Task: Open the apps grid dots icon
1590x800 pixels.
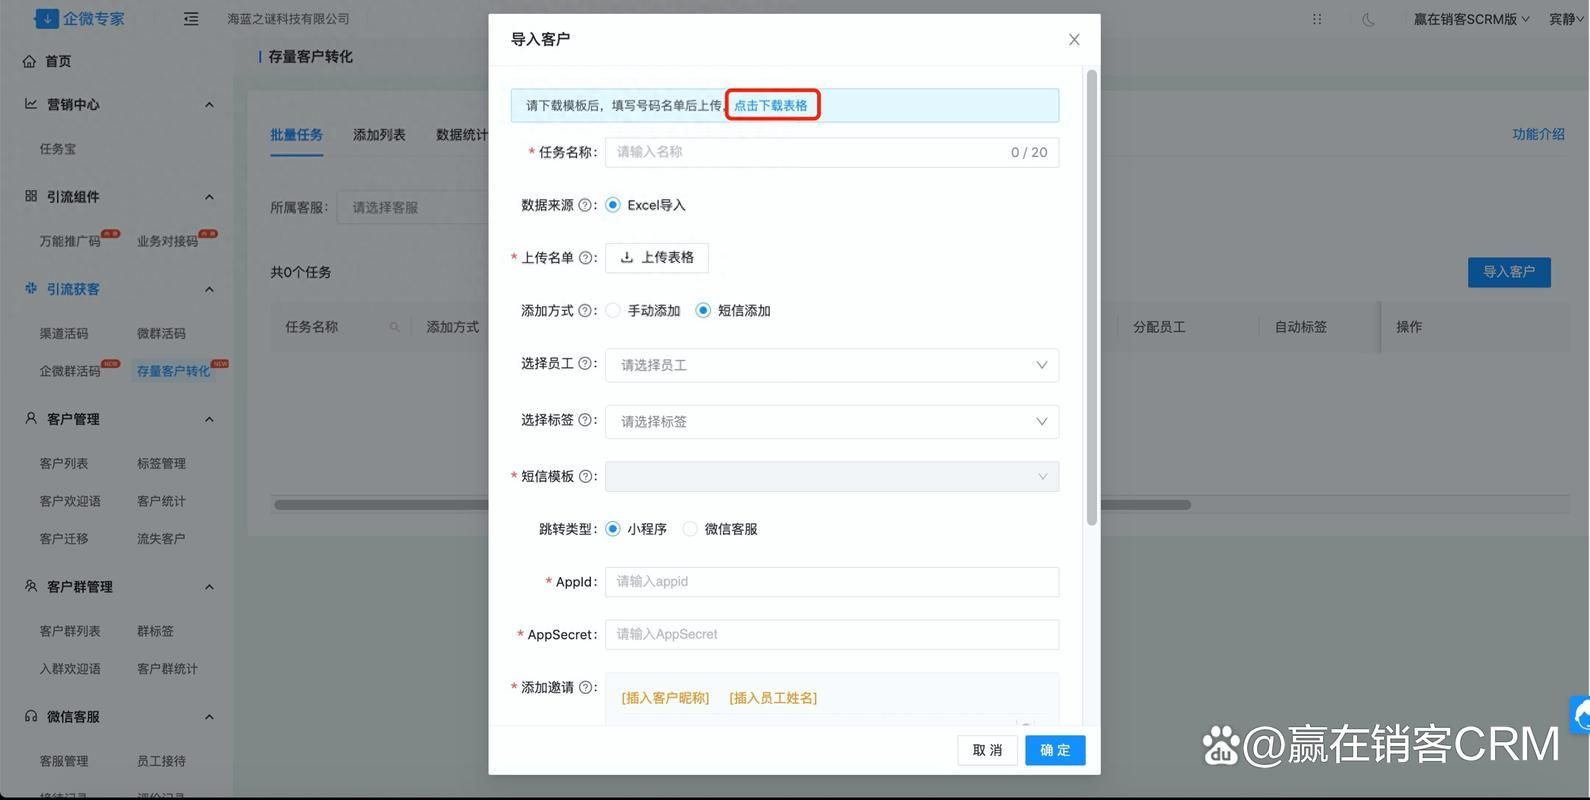Action: click(1317, 19)
